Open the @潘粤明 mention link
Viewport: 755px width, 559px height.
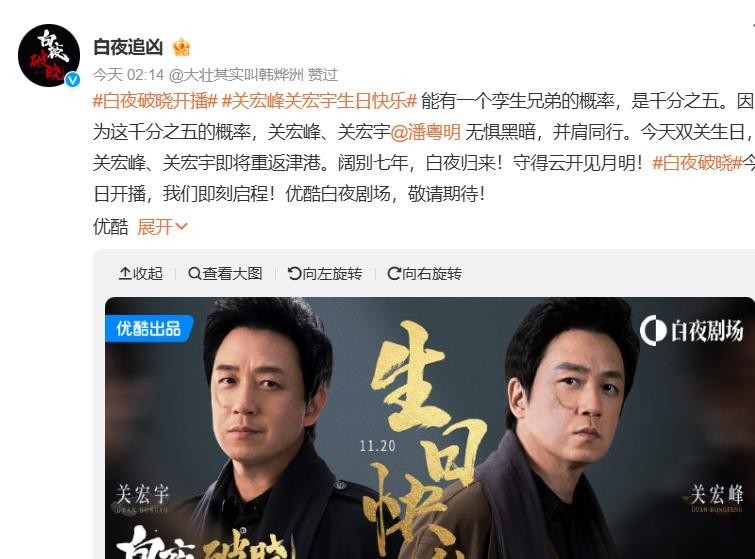425,131
